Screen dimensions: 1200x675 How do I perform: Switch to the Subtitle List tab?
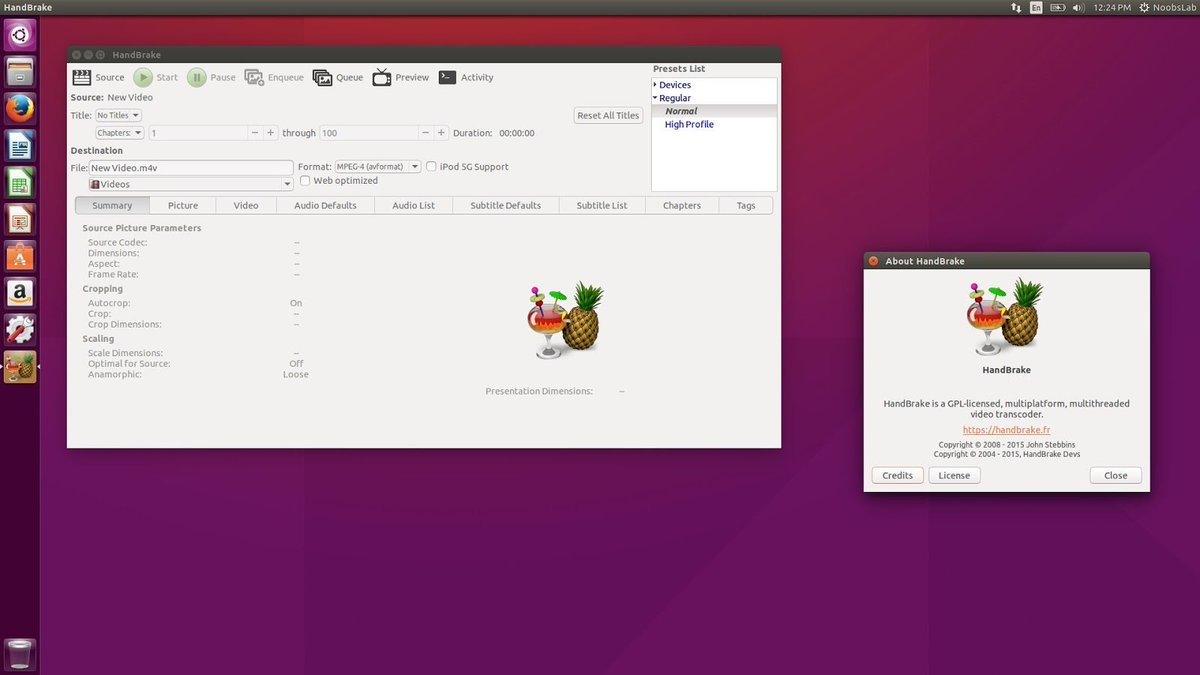[x=602, y=205]
